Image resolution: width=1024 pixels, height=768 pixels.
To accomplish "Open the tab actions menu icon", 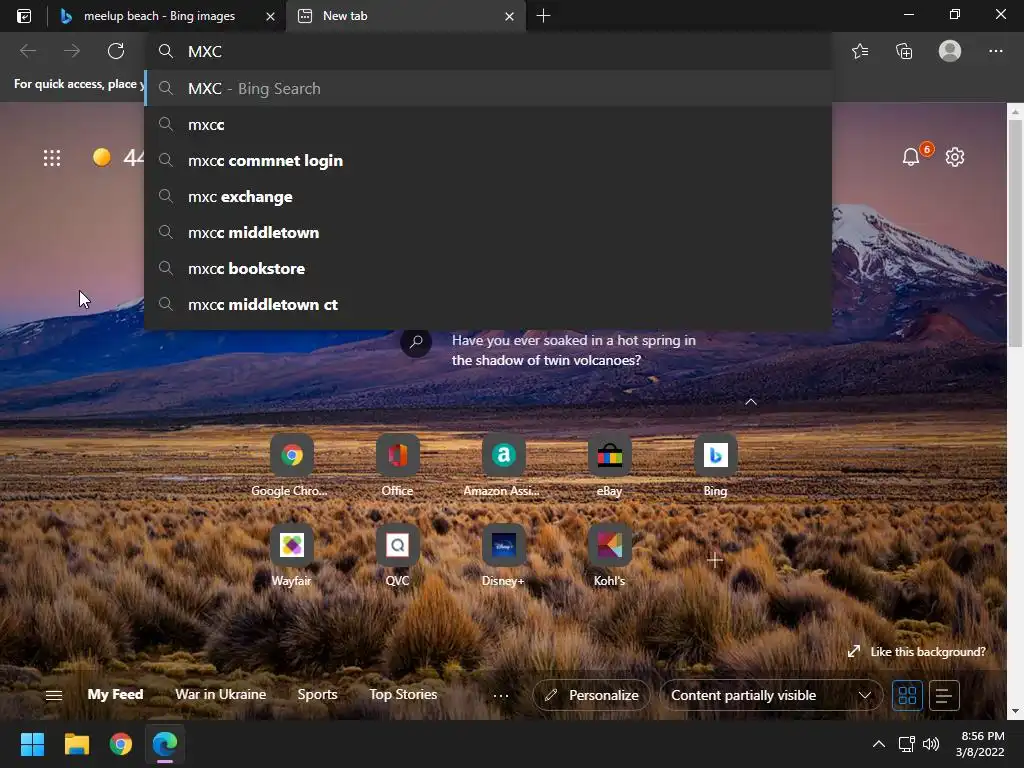I will (24, 16).
